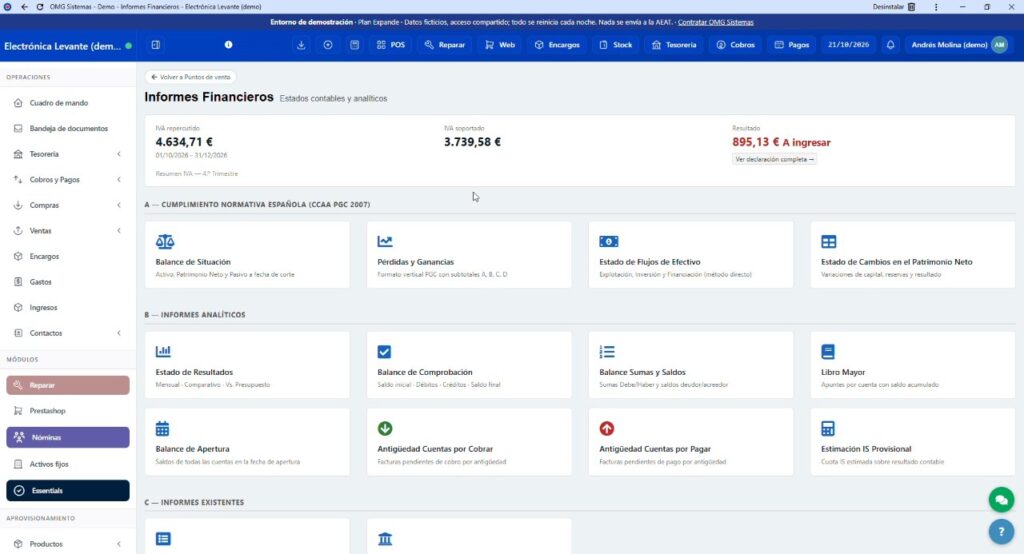Click the calculator icon in top toolbar

[x=355, y=45]
